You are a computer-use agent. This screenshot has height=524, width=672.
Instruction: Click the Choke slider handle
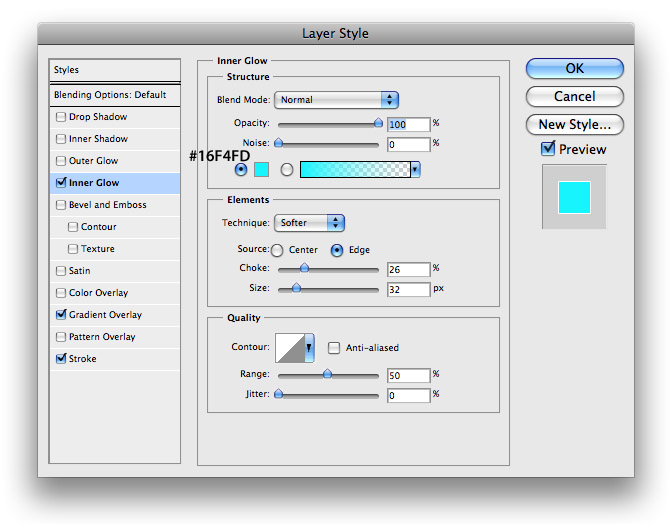304,268
